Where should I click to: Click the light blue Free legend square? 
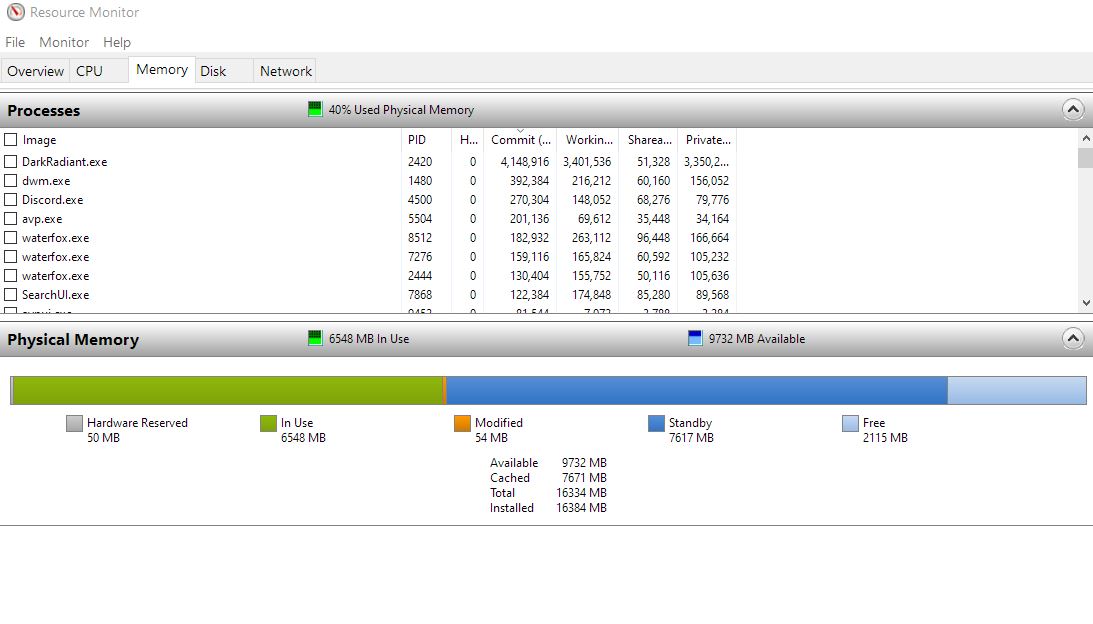coord(850,423)
